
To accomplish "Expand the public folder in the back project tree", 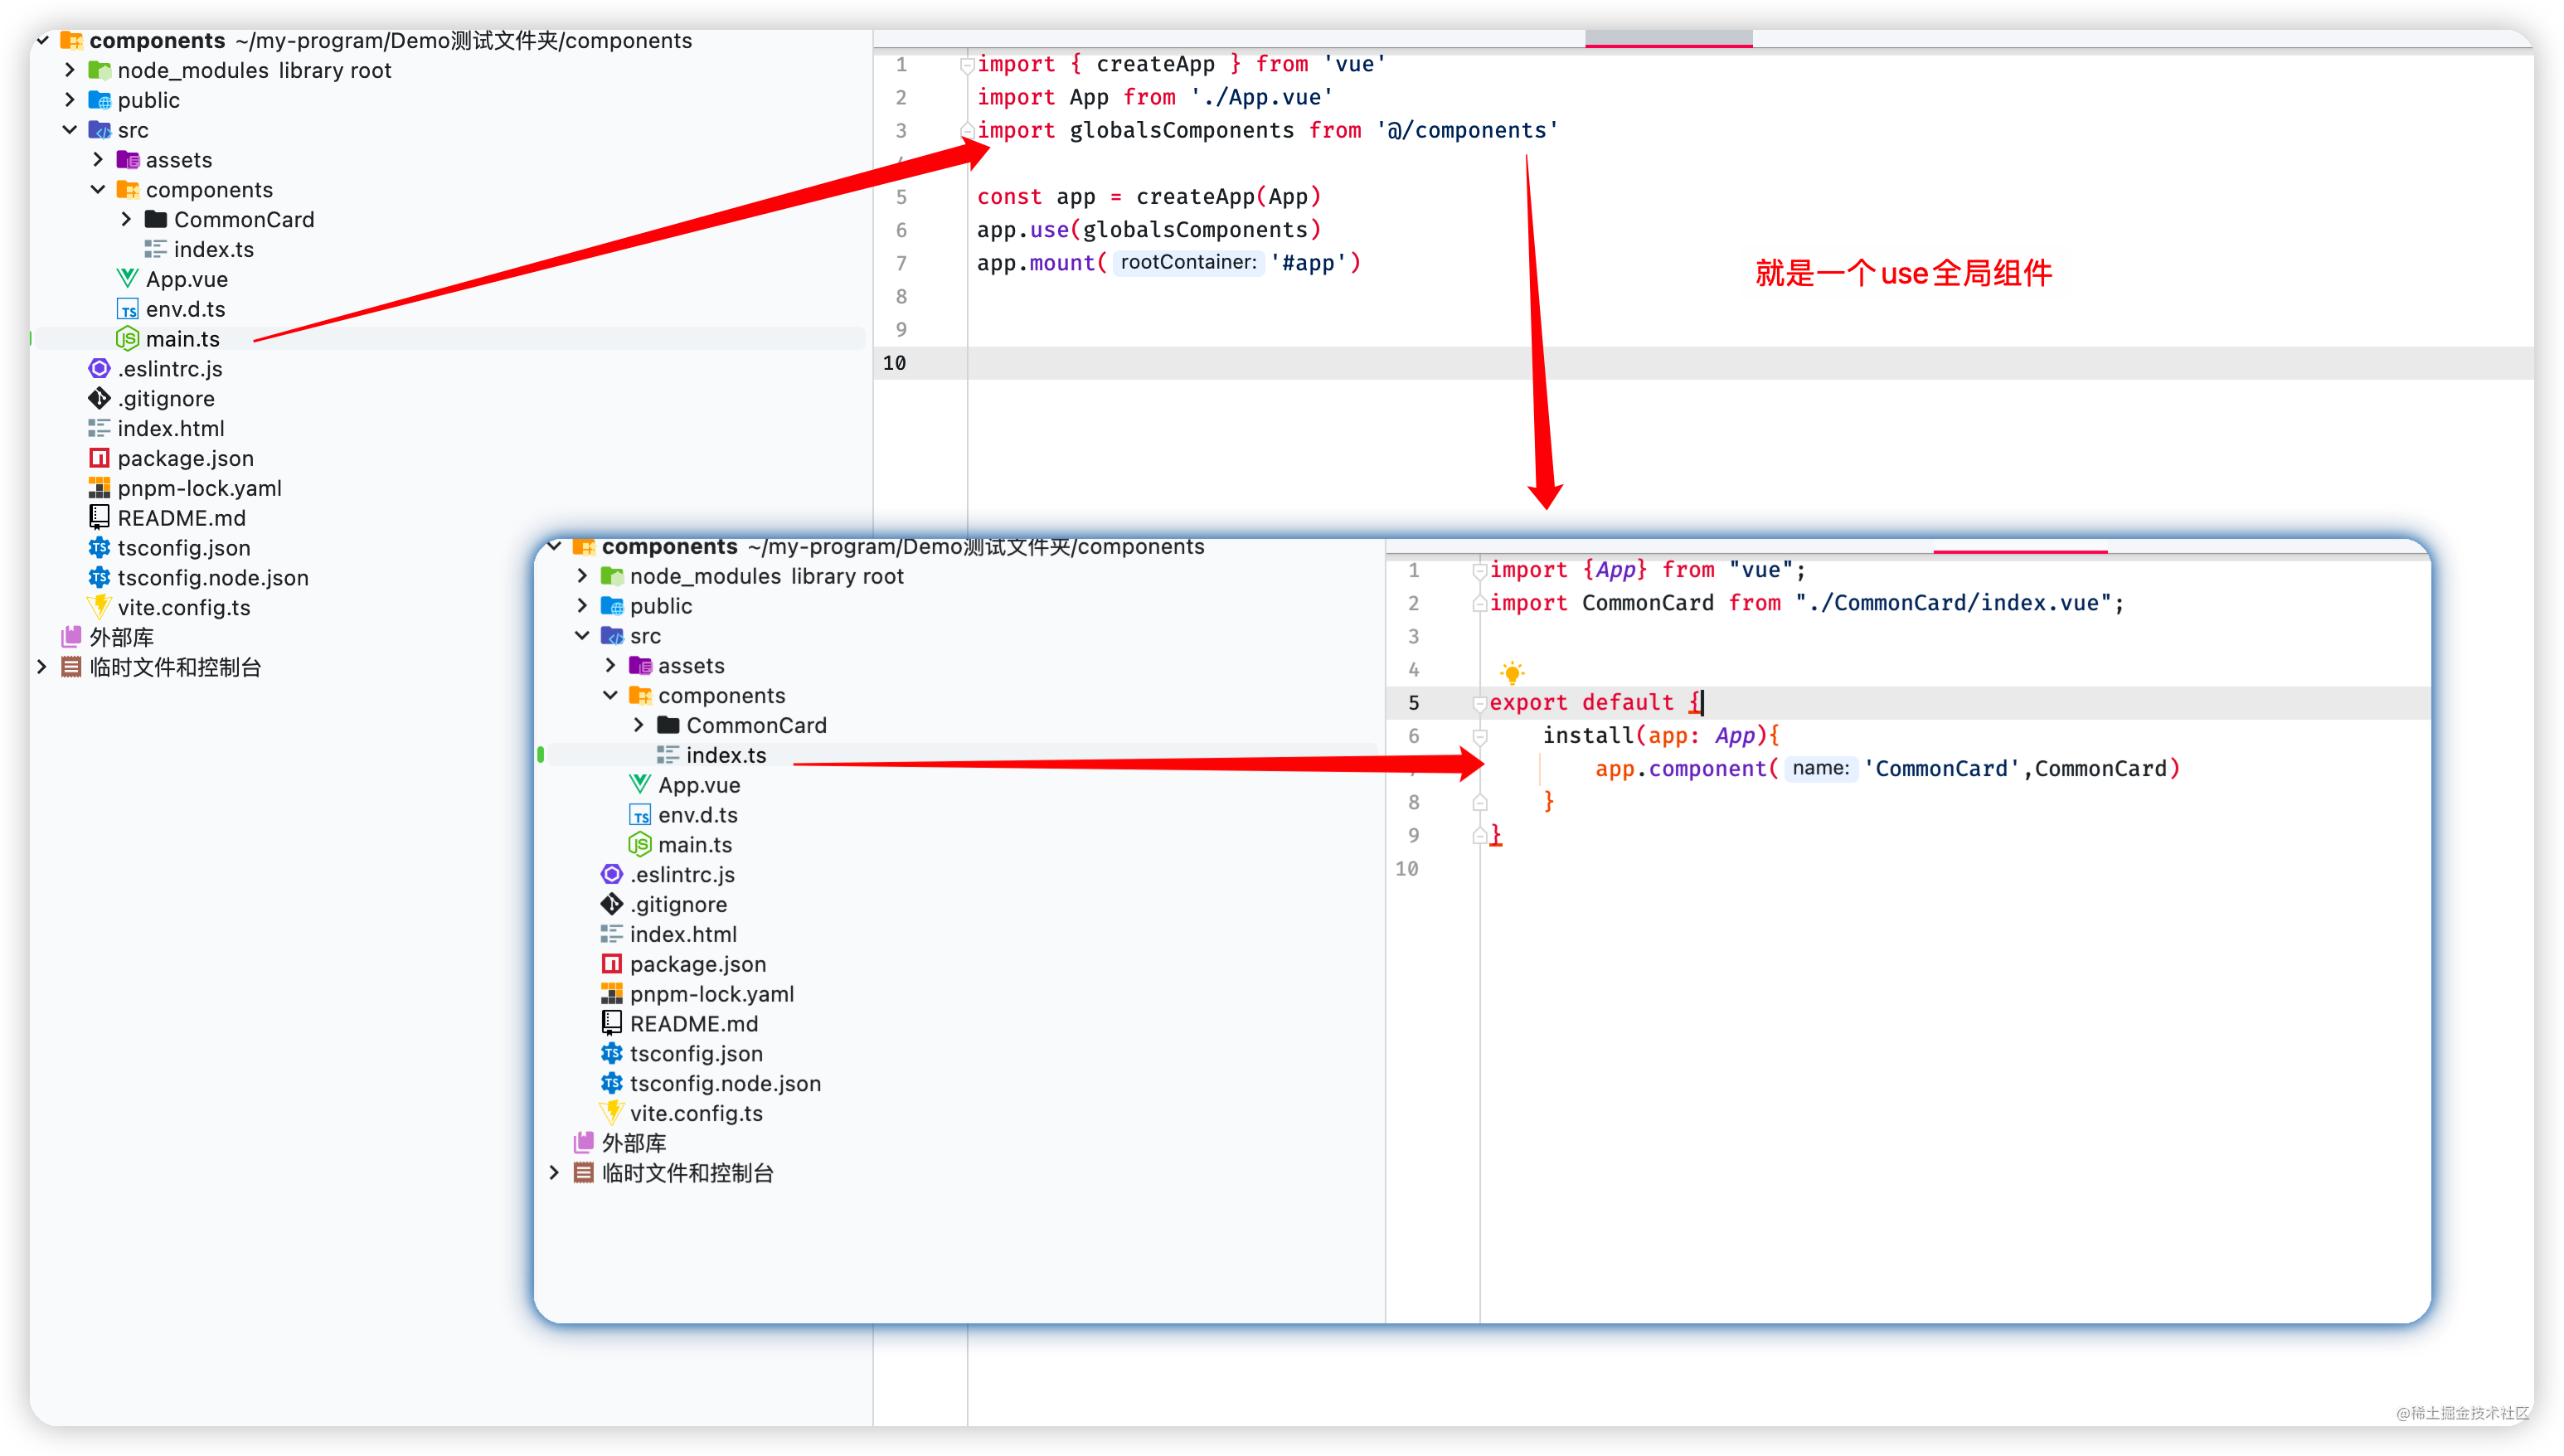I will (70, 100).
